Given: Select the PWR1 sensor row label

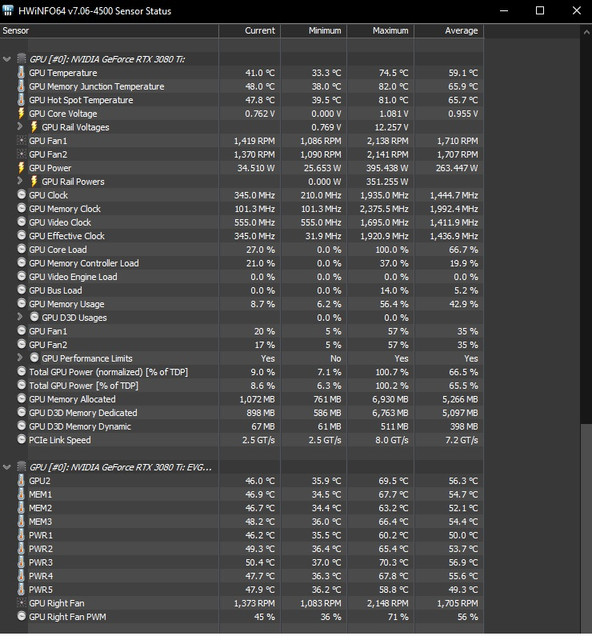Looking at the screenshot, I should 40,535.
